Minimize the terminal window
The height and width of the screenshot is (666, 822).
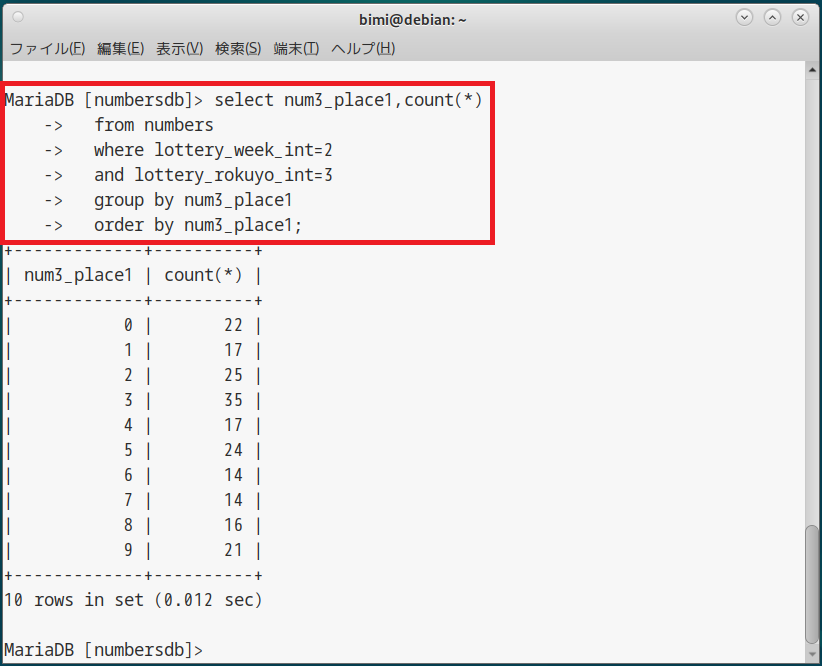point(744,18)
